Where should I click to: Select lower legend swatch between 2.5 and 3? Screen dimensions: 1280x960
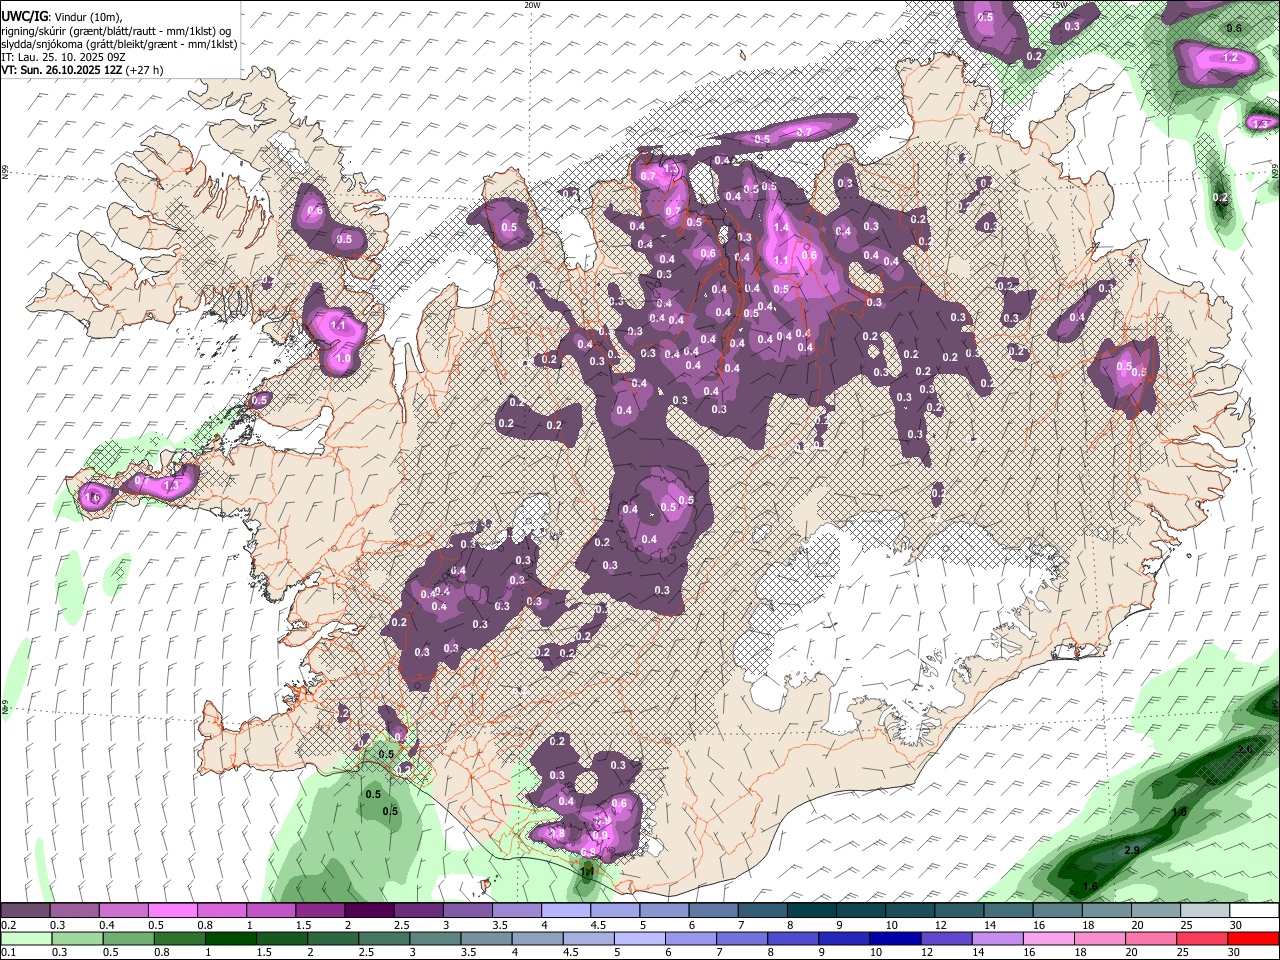point(384,939)
